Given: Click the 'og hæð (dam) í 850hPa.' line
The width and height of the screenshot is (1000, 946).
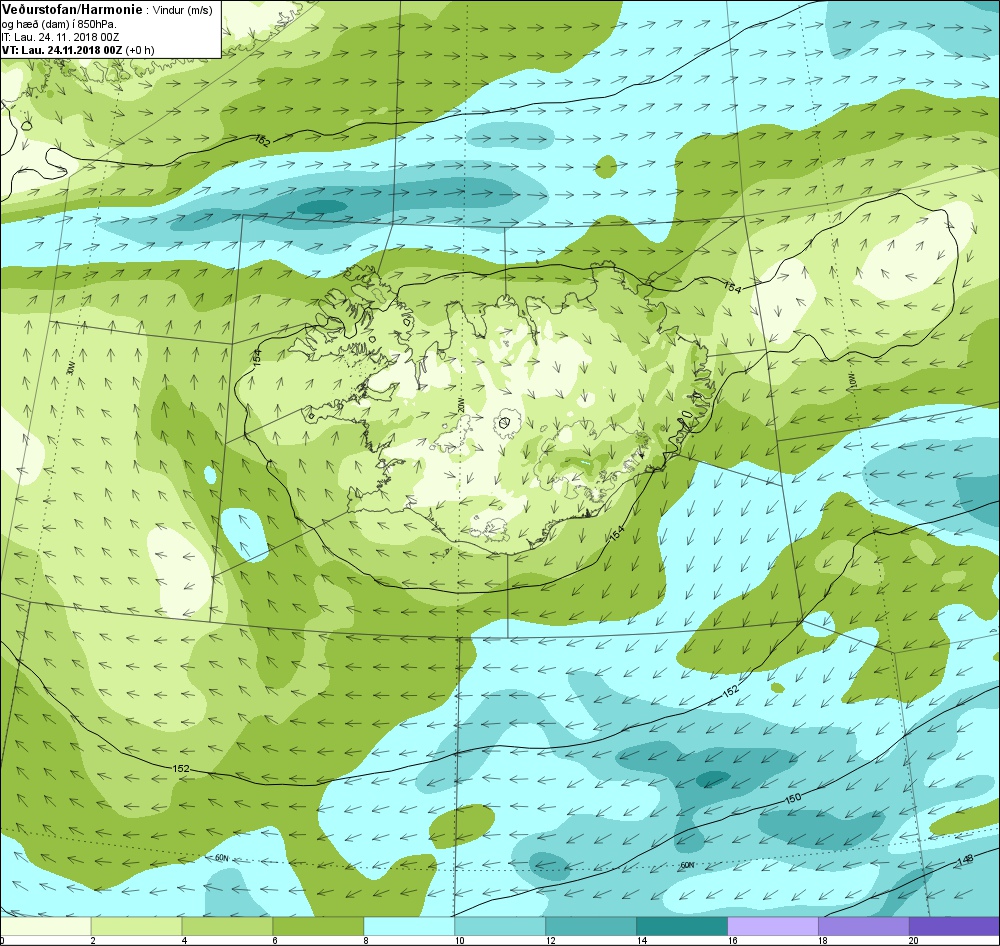Looking at the screenshot, I should 59,24.
